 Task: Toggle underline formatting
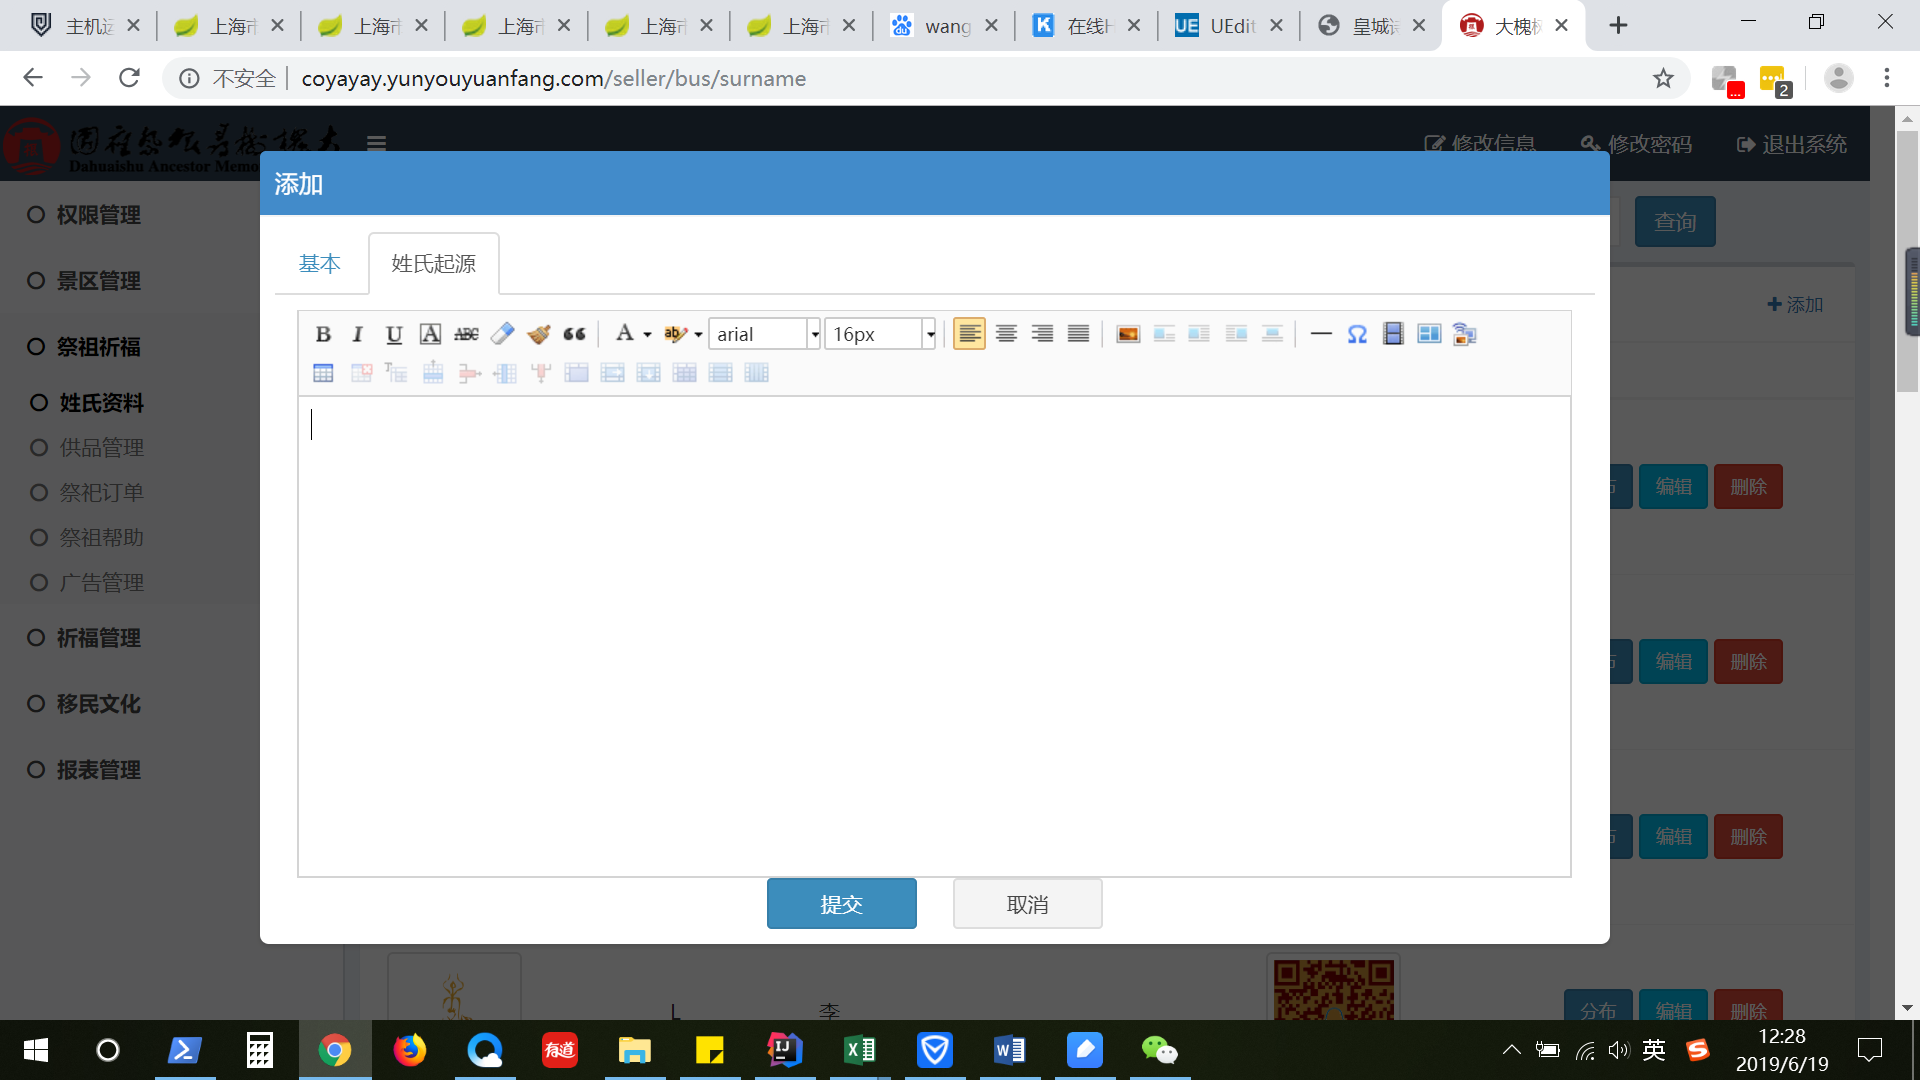(394, 334)
